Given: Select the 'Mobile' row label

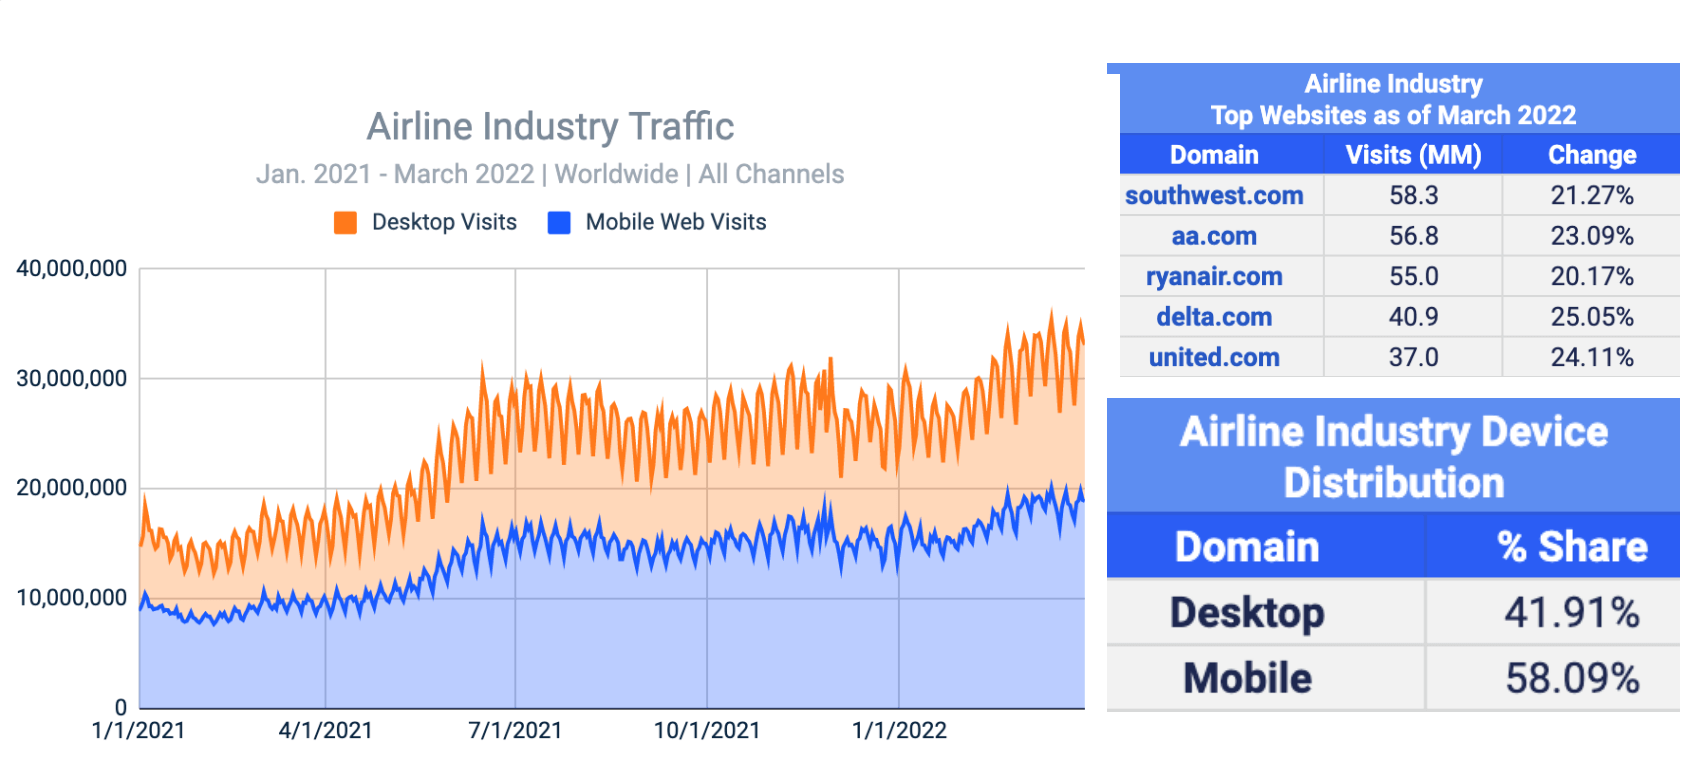Looking at the screenshot, I should 1247,678.
